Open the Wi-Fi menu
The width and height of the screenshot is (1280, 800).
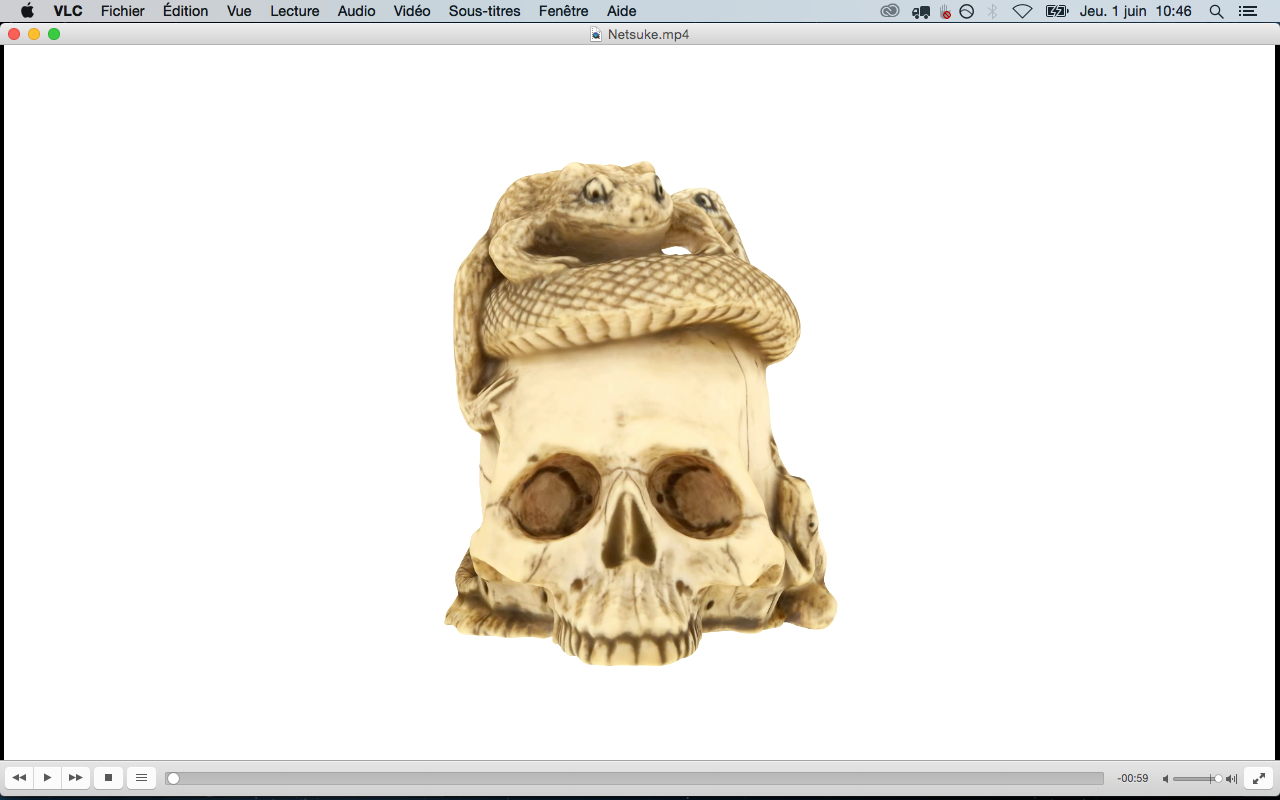click(1022, 11)
